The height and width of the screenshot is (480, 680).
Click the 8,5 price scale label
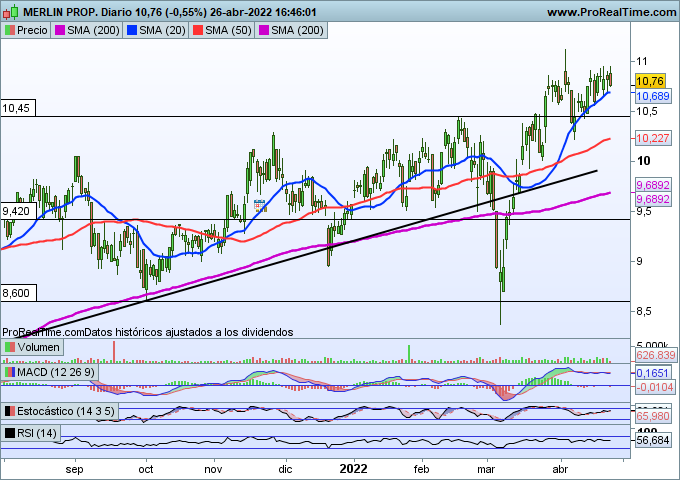tap(644, 311)
